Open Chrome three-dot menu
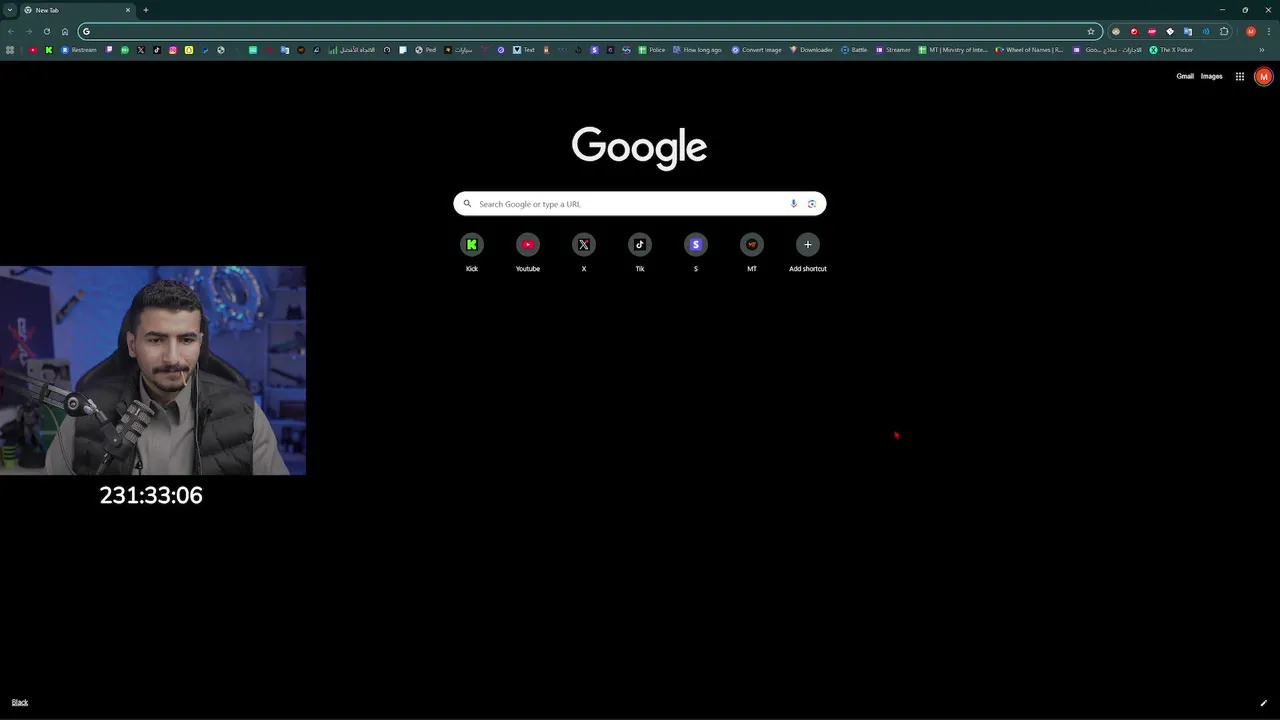This screenshot has height=720, width=1280. 1269,31
